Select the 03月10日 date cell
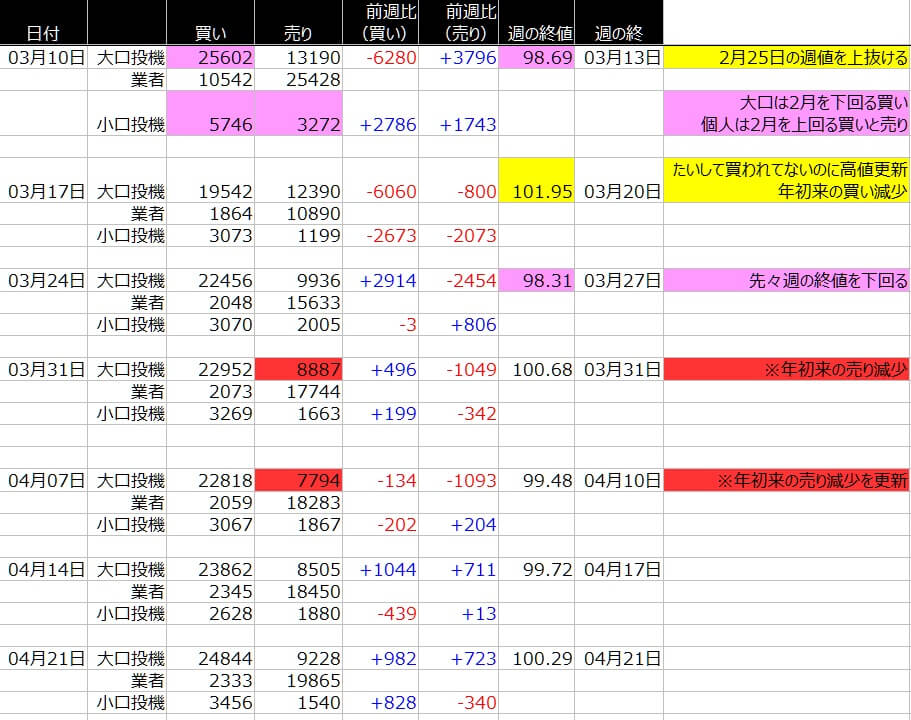This screenshot has width=911, height=720. 44,58
